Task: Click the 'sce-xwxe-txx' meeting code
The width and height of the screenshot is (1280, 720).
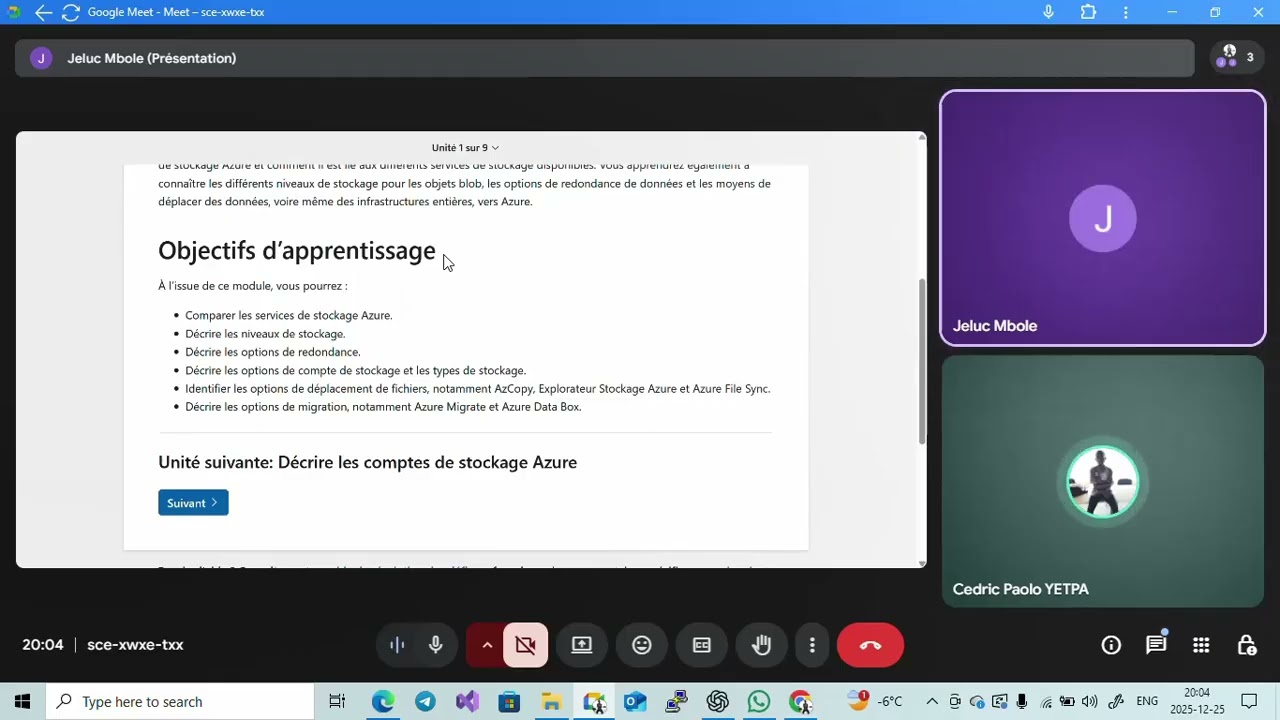Action: (x=135, y=645)
